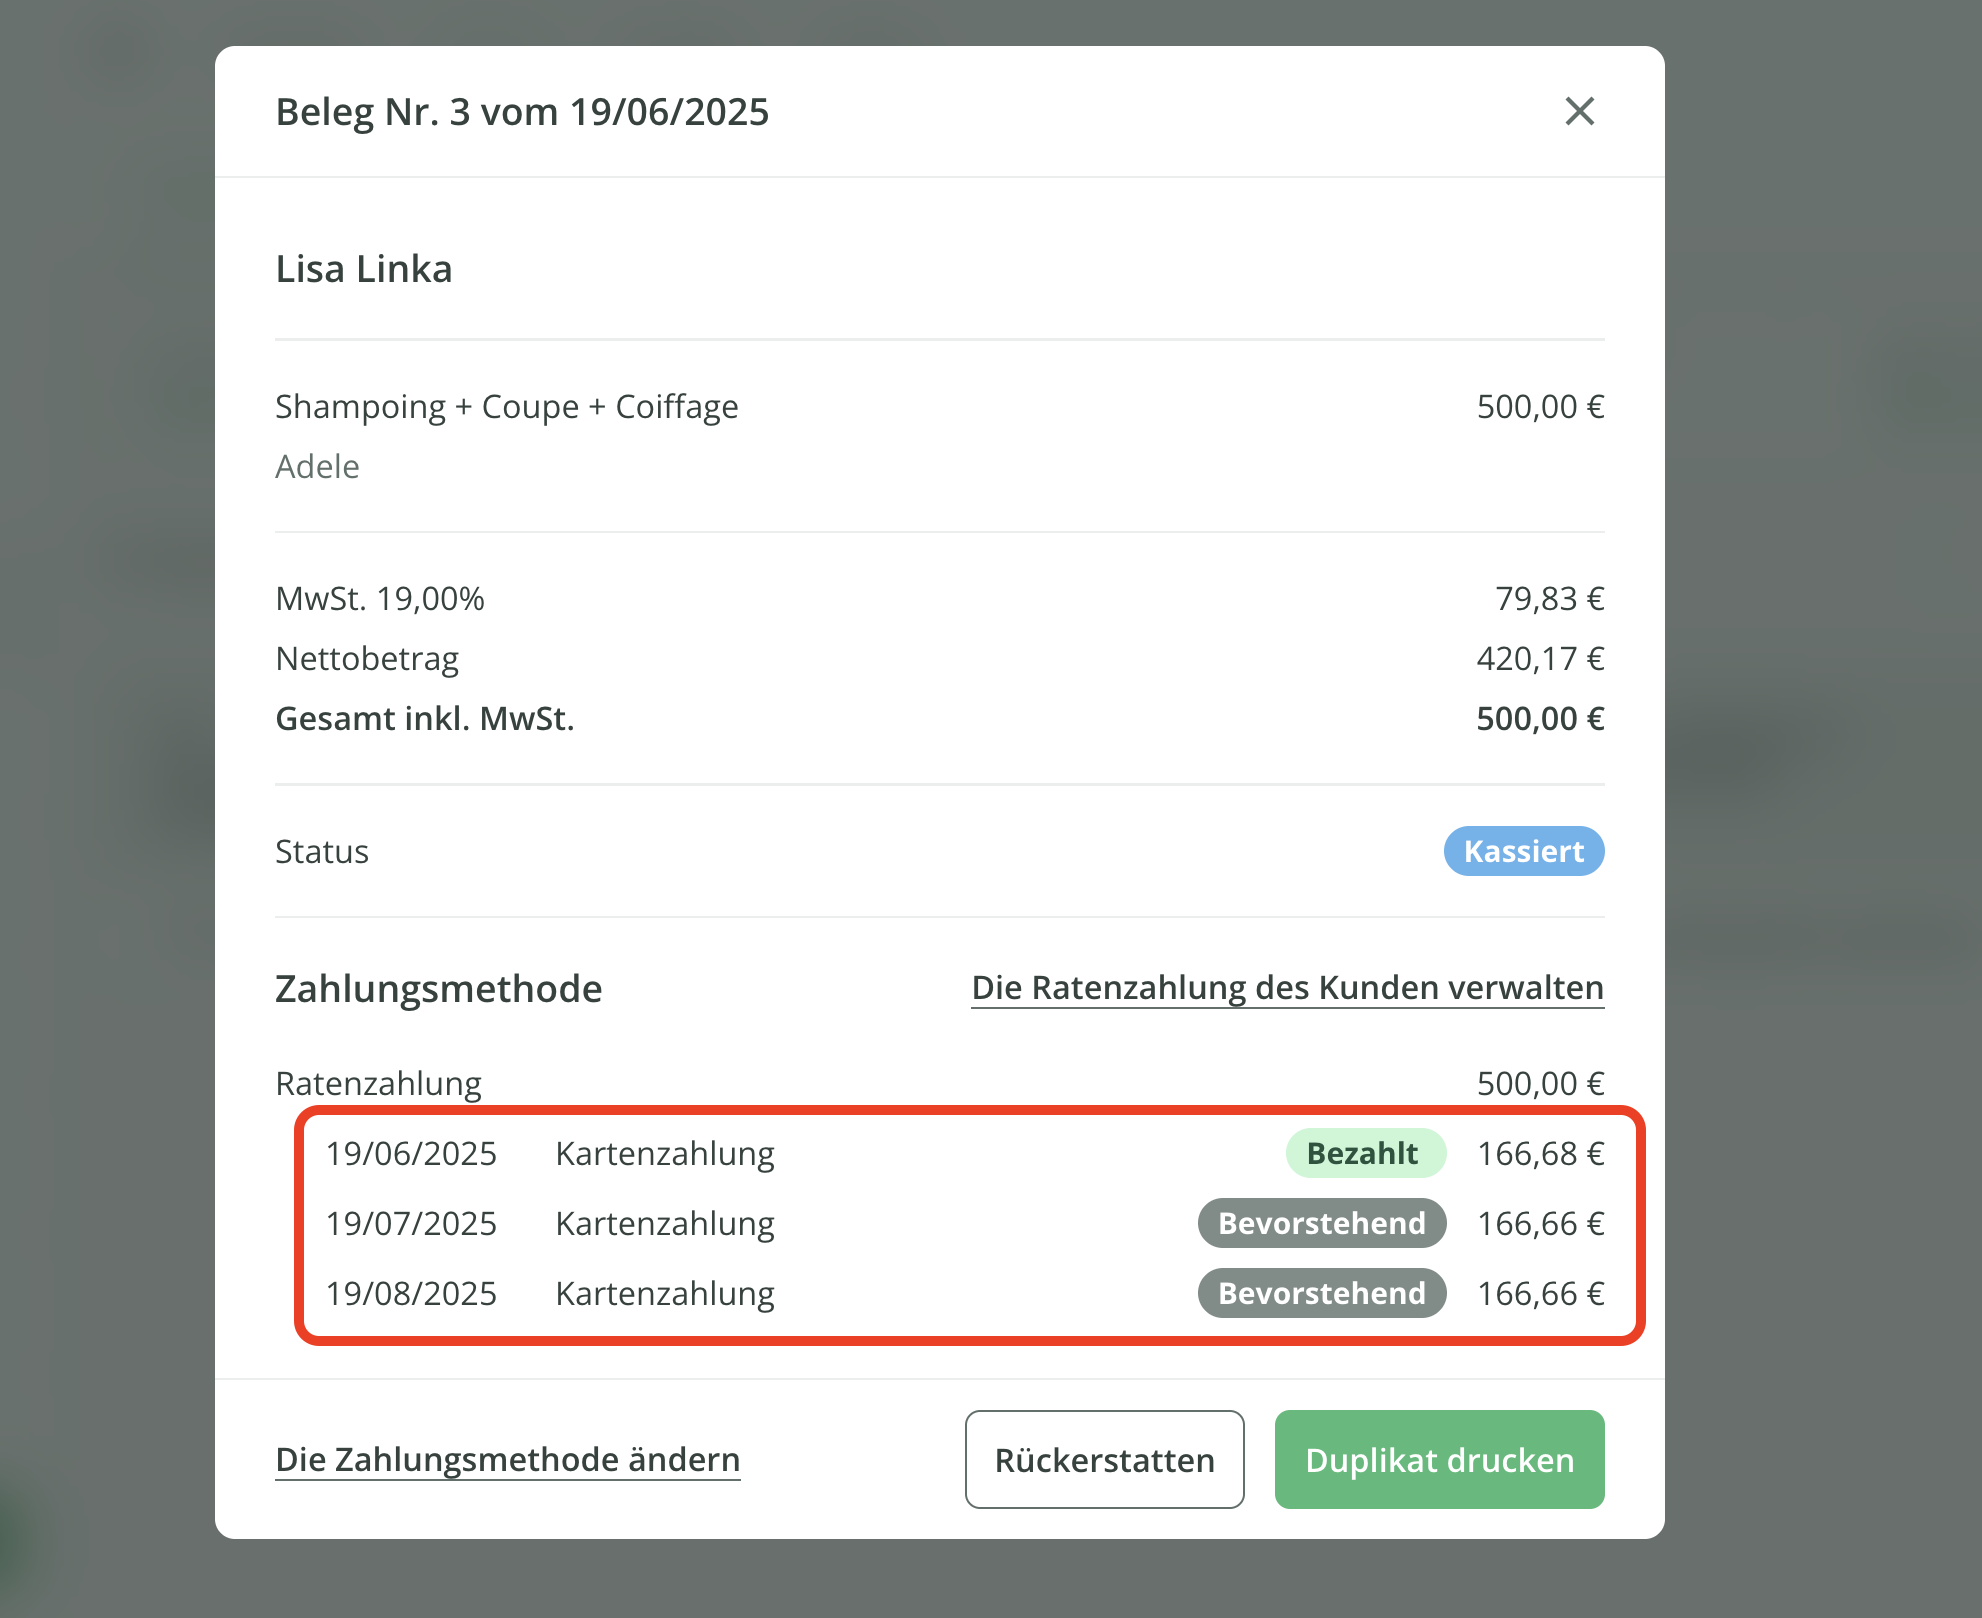
Task: Select the 19/07/2025 installment date
Action: [x=411, y=1223]
